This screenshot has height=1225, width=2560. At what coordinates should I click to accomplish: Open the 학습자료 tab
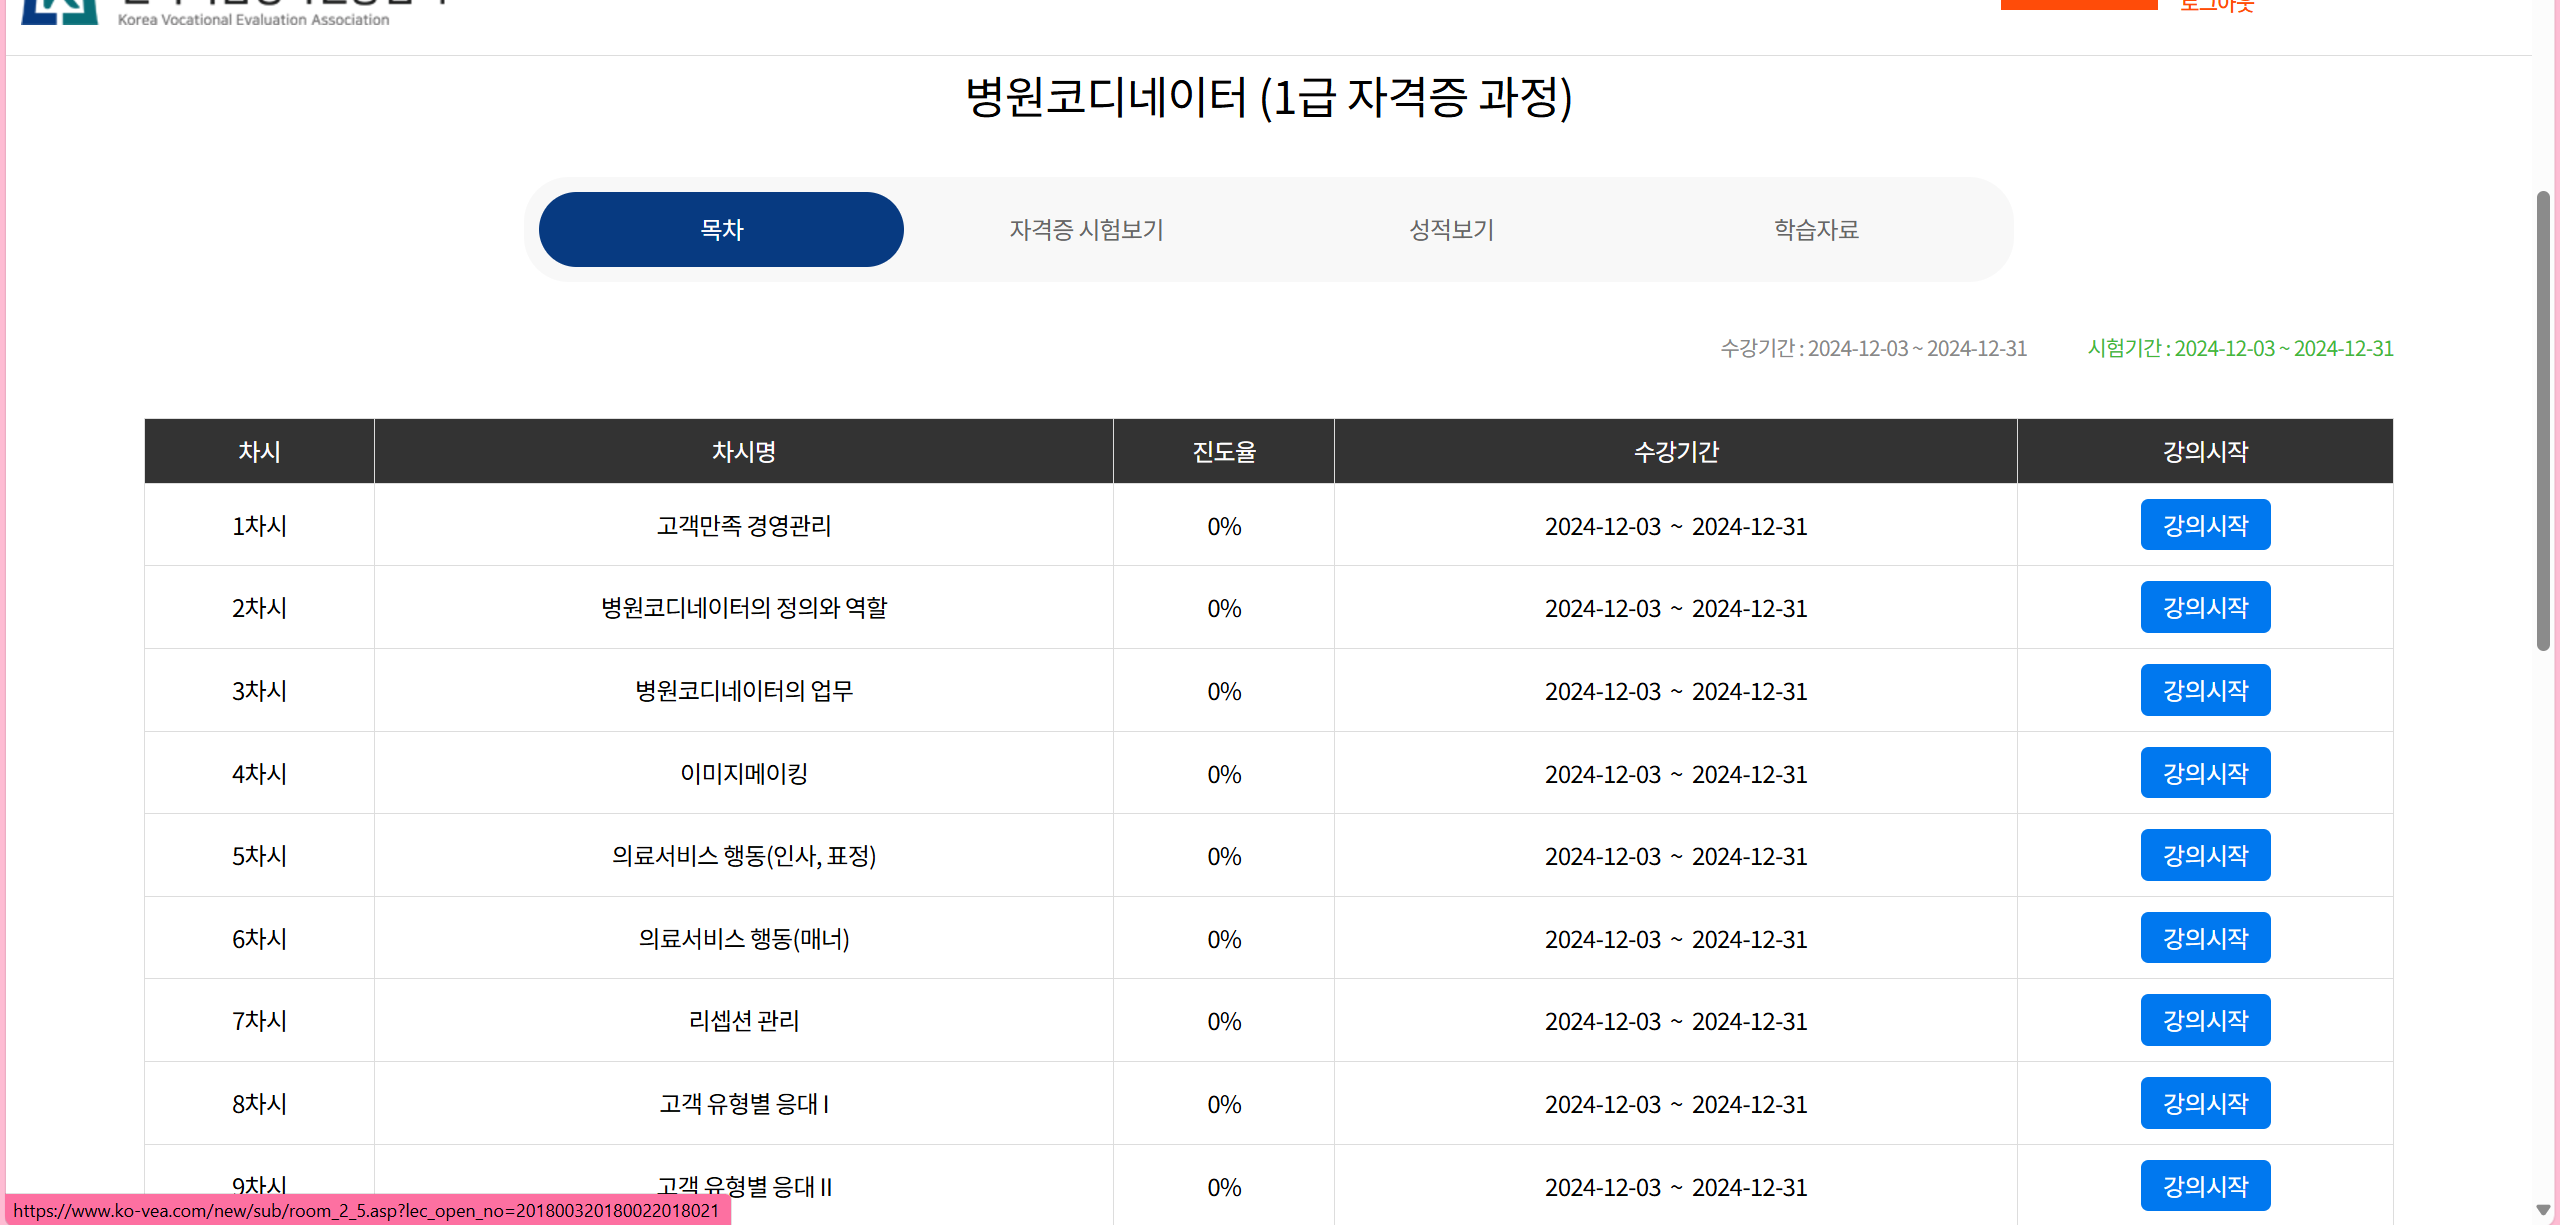click(x=1816, y=230)
